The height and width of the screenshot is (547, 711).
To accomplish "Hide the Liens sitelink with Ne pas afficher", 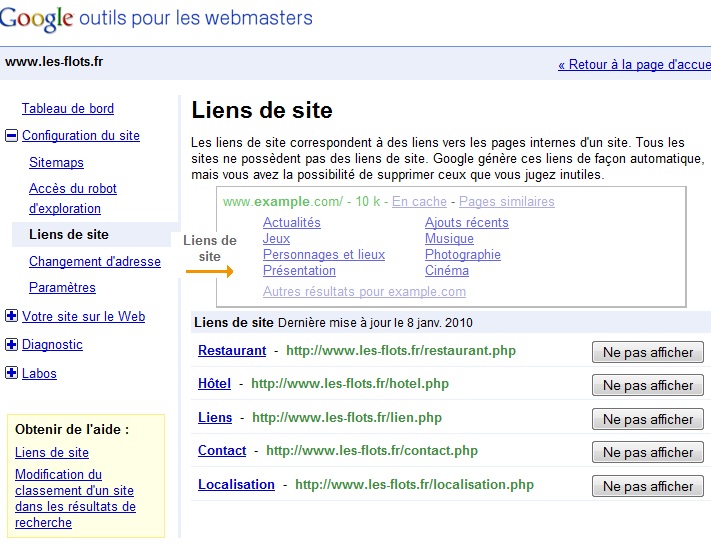I will [x=648, y=420].
